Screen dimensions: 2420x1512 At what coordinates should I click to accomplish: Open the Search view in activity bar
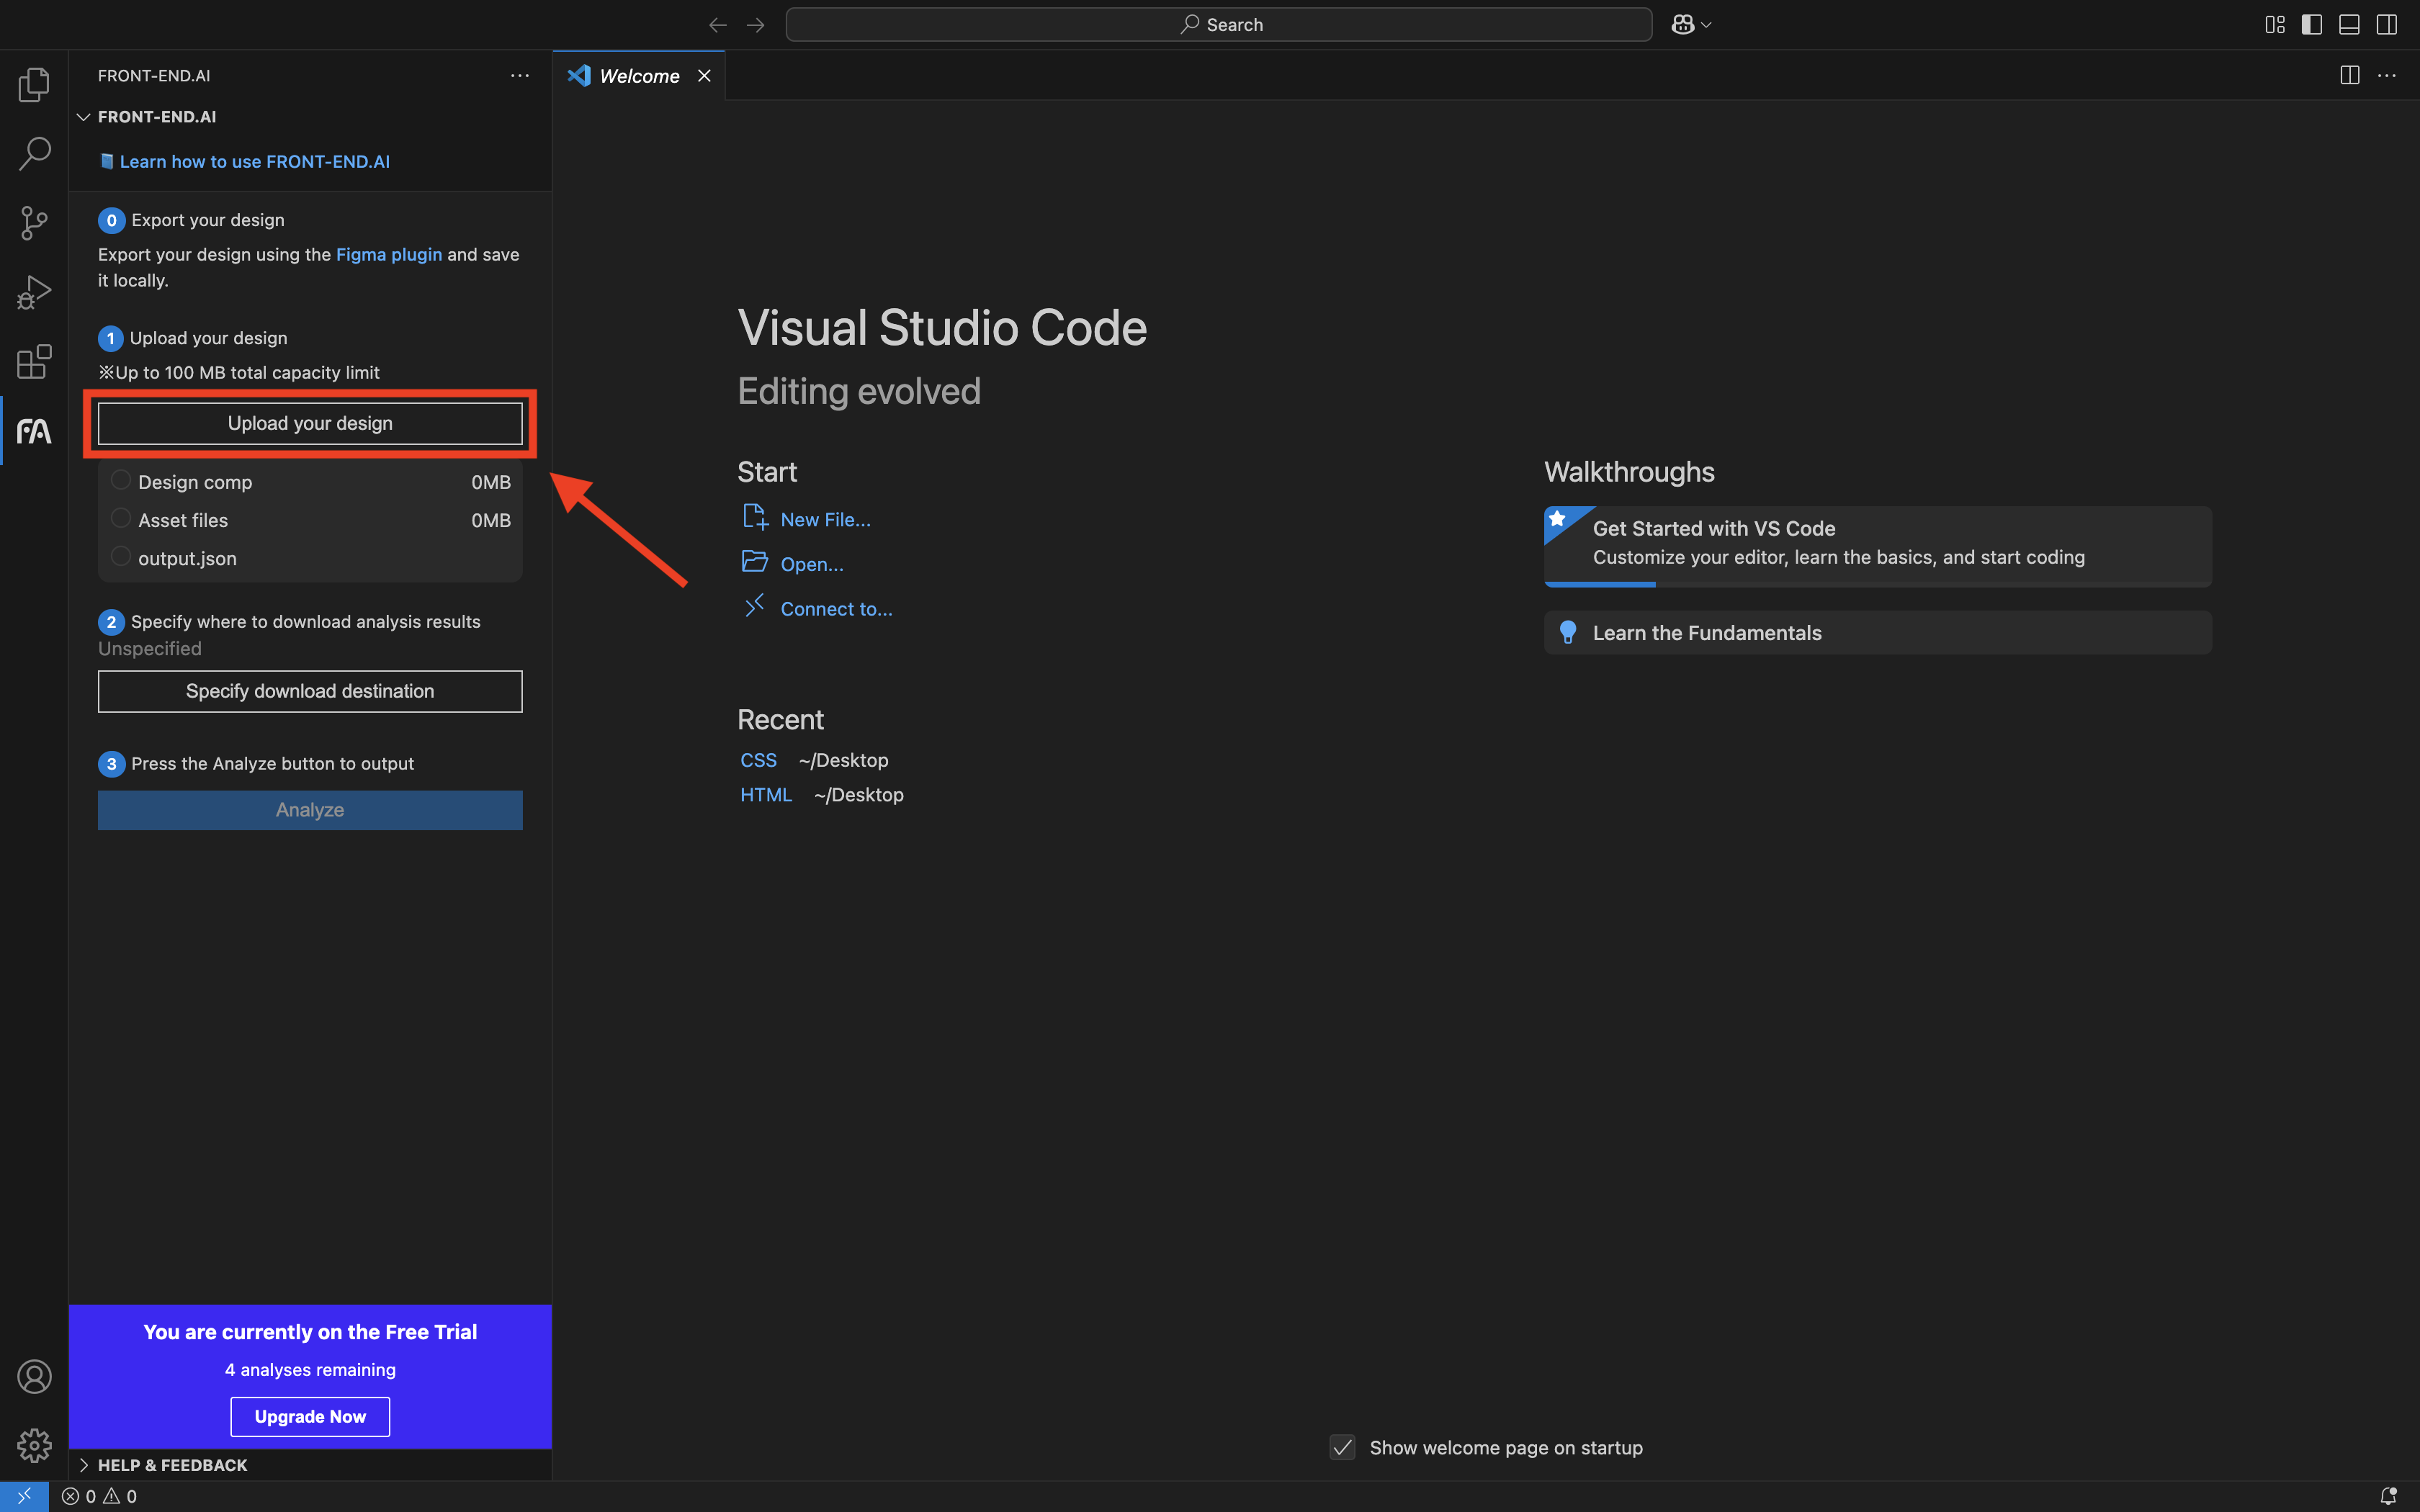(x=34, y=153)
